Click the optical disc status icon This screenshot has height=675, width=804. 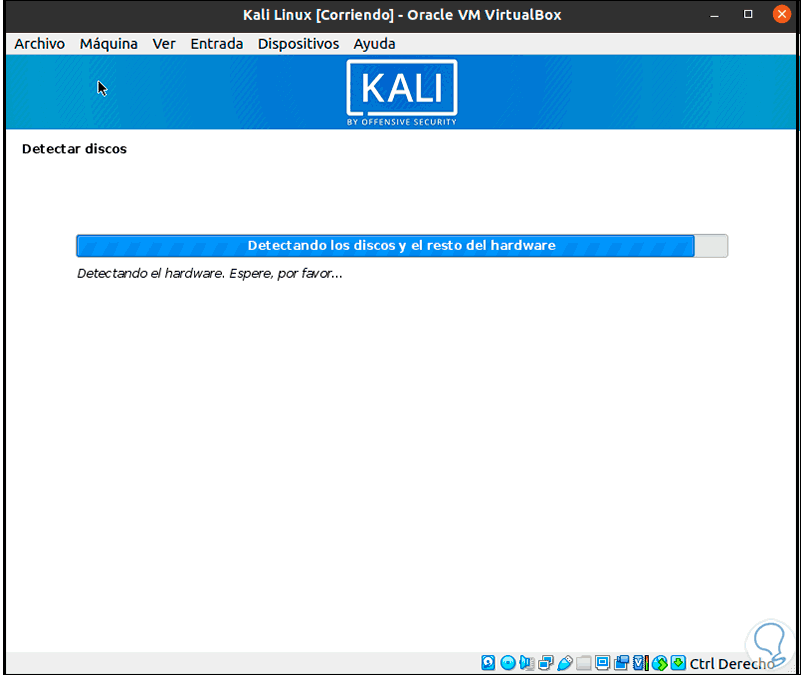tap(508, 663)
